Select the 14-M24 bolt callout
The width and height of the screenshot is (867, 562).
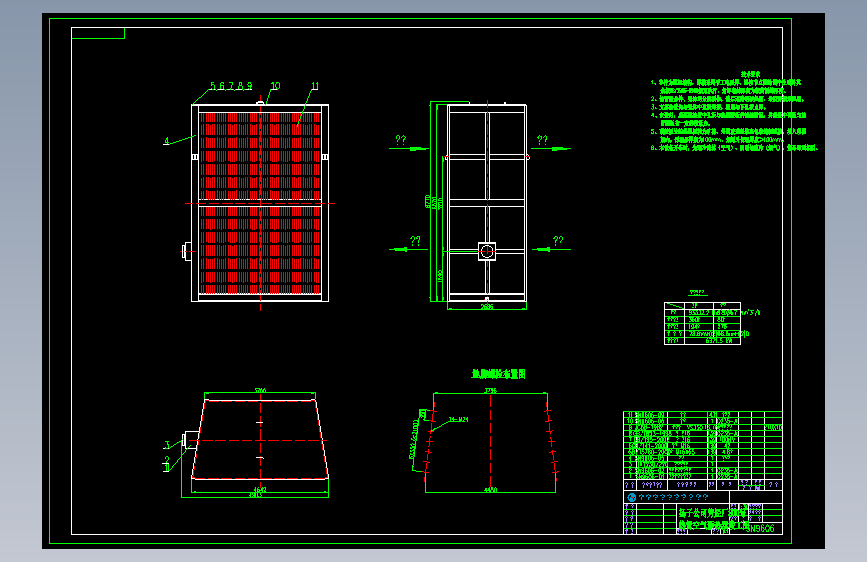click(458, 419)
